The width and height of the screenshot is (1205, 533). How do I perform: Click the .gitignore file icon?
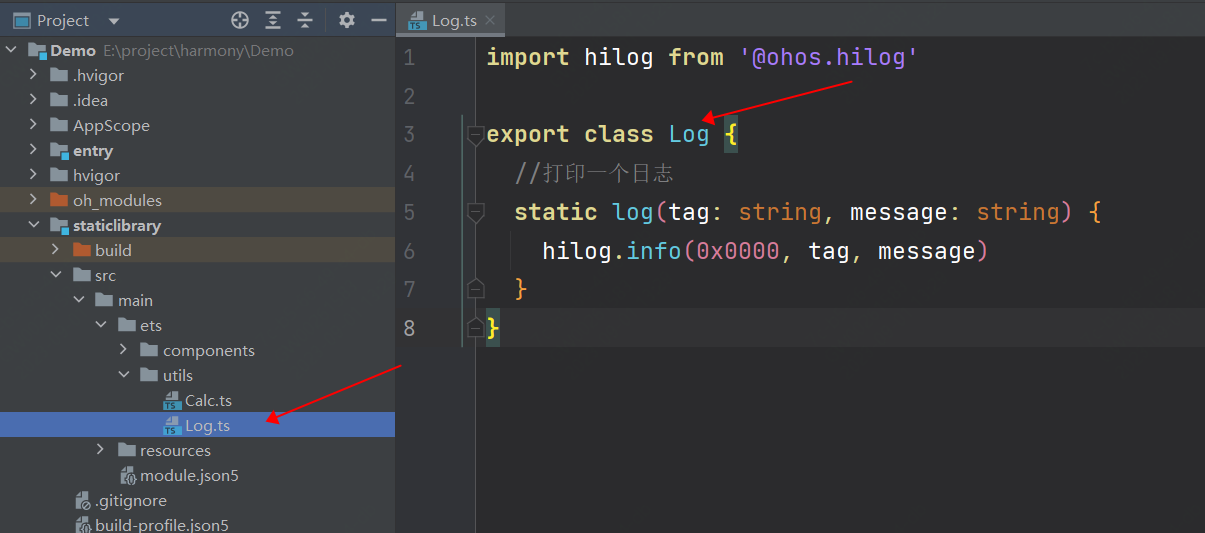click(83, 501)
